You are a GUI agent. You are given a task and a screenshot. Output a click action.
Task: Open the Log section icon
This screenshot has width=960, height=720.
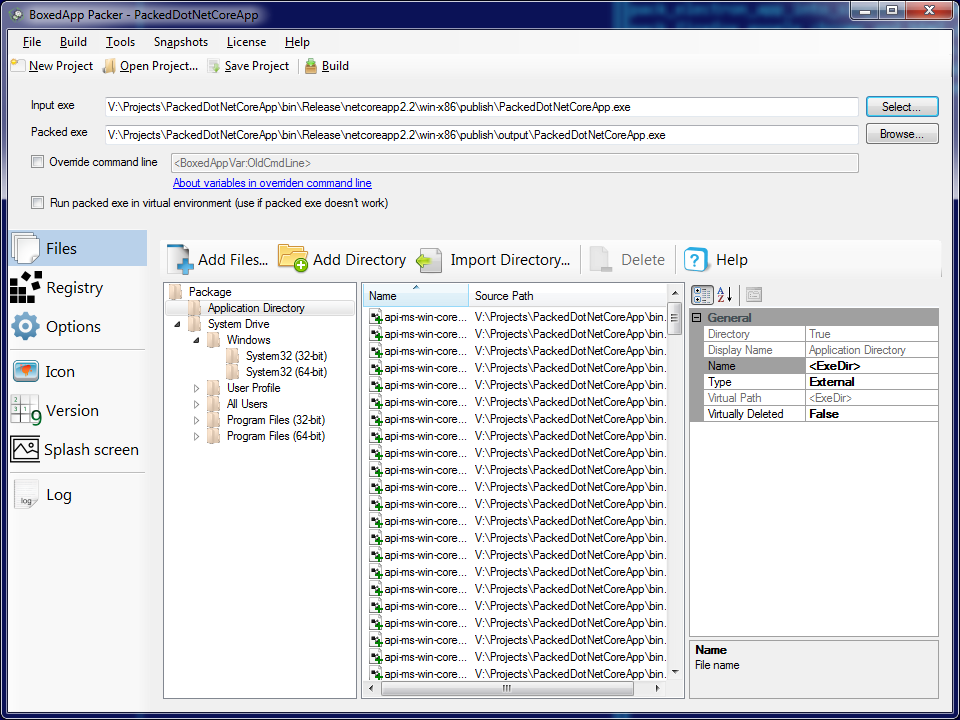point(26,495)
